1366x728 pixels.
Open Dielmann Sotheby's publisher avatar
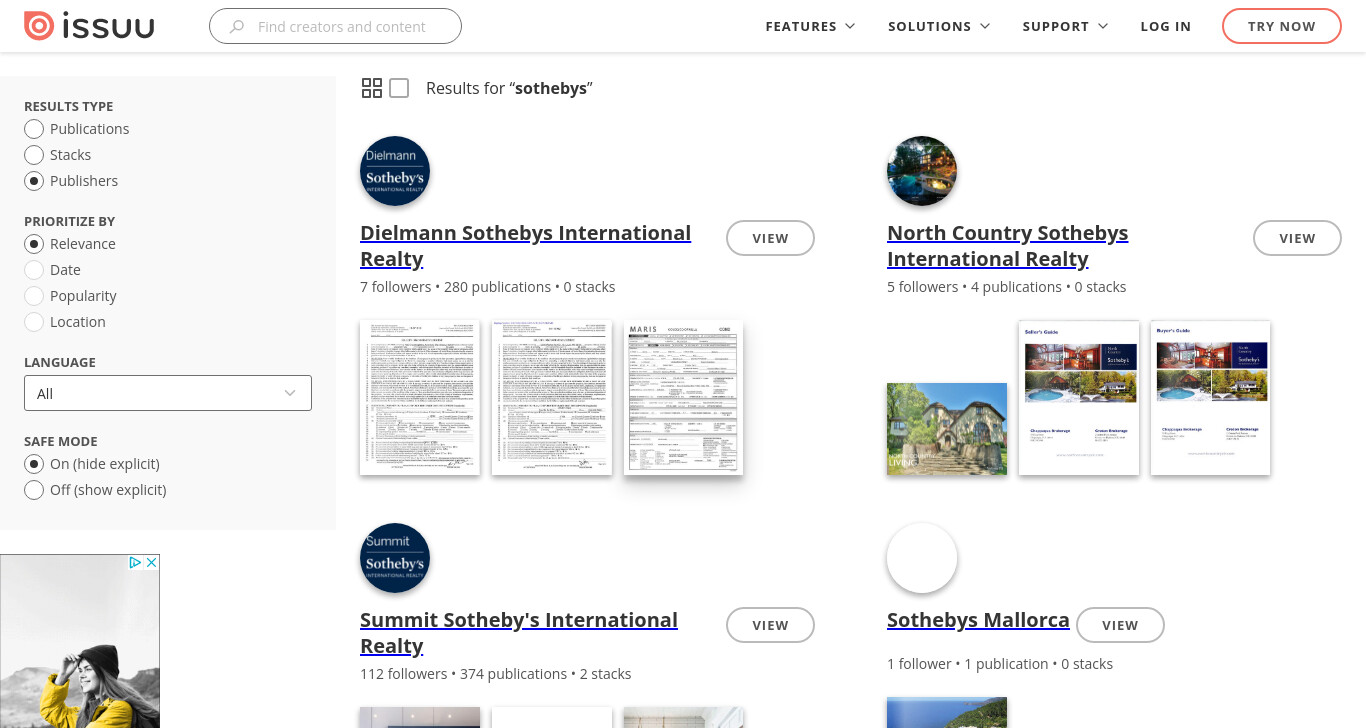(x=395, y=171)
